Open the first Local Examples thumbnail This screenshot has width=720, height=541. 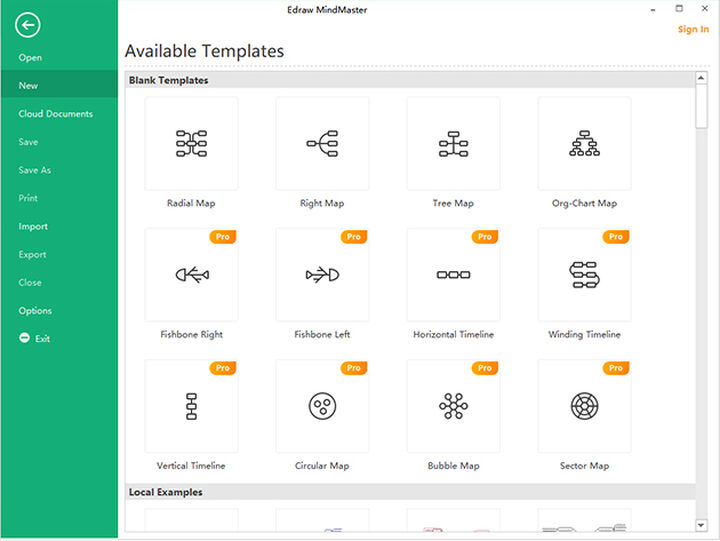[x=191, y=521]
